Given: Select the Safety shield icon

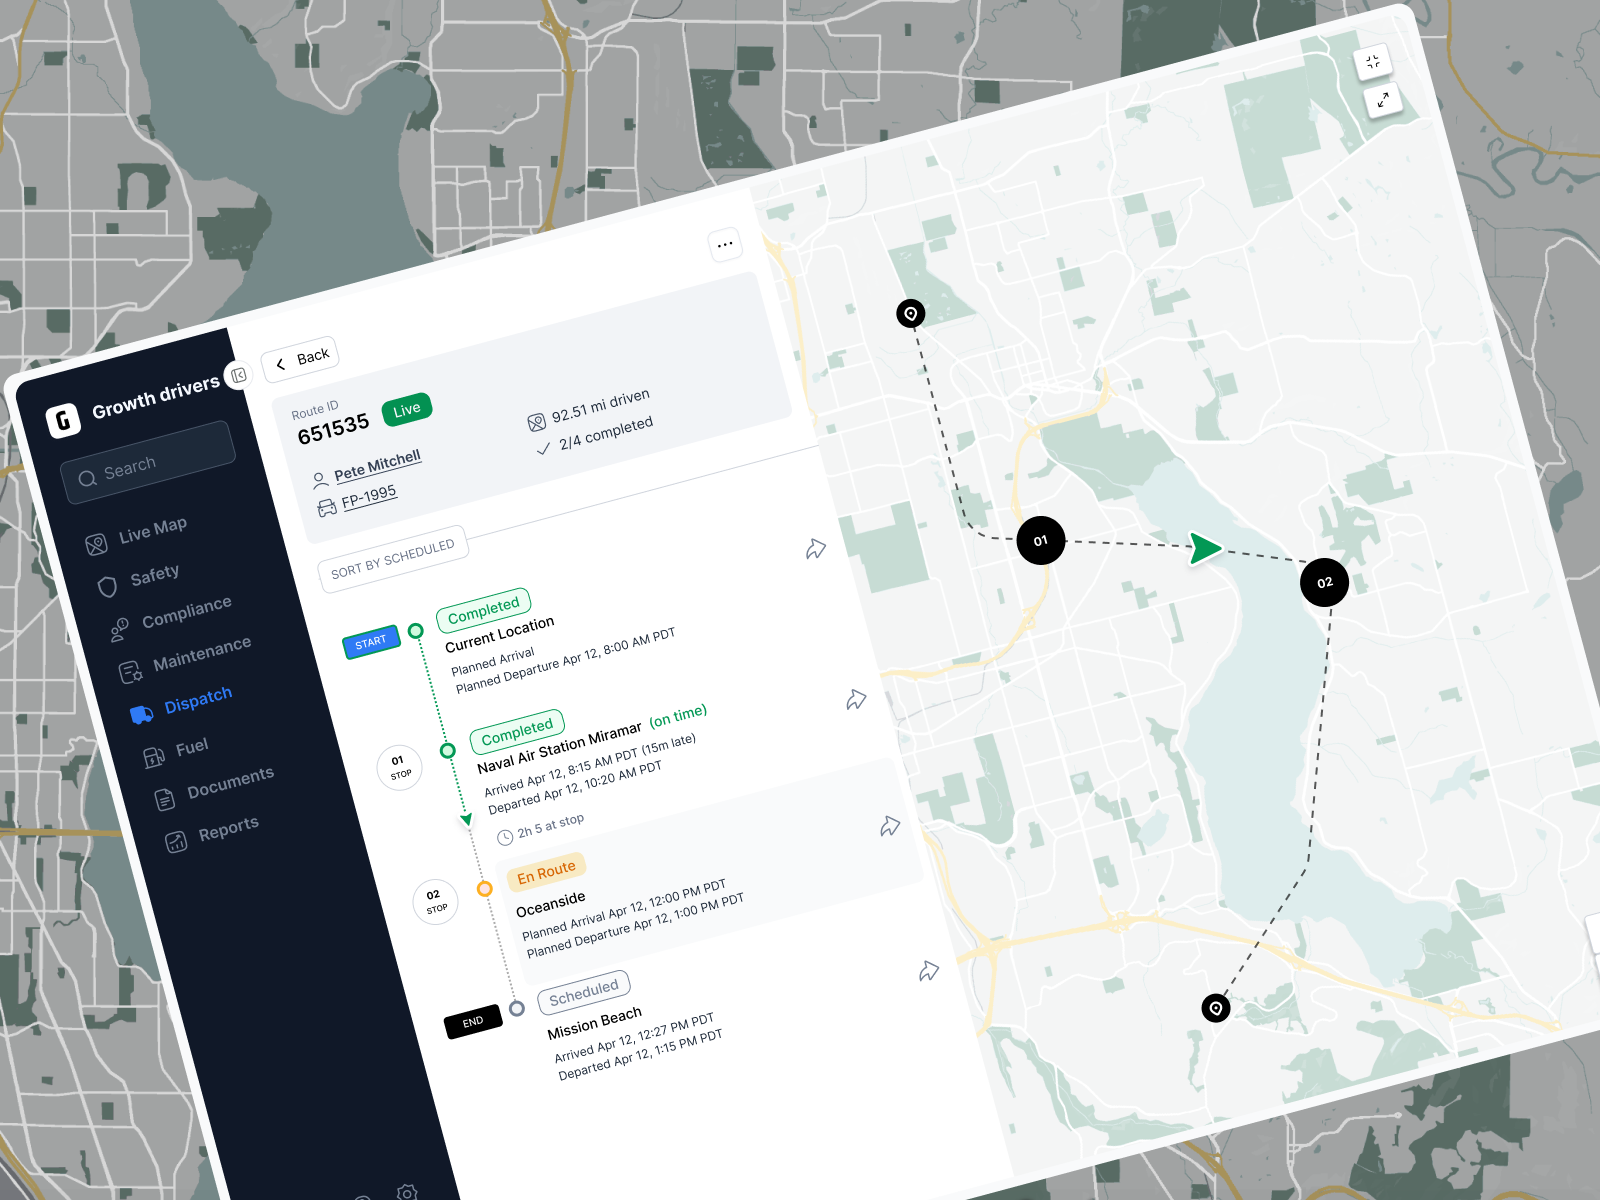Looking at the screenshot, I should tap(109, 586).
